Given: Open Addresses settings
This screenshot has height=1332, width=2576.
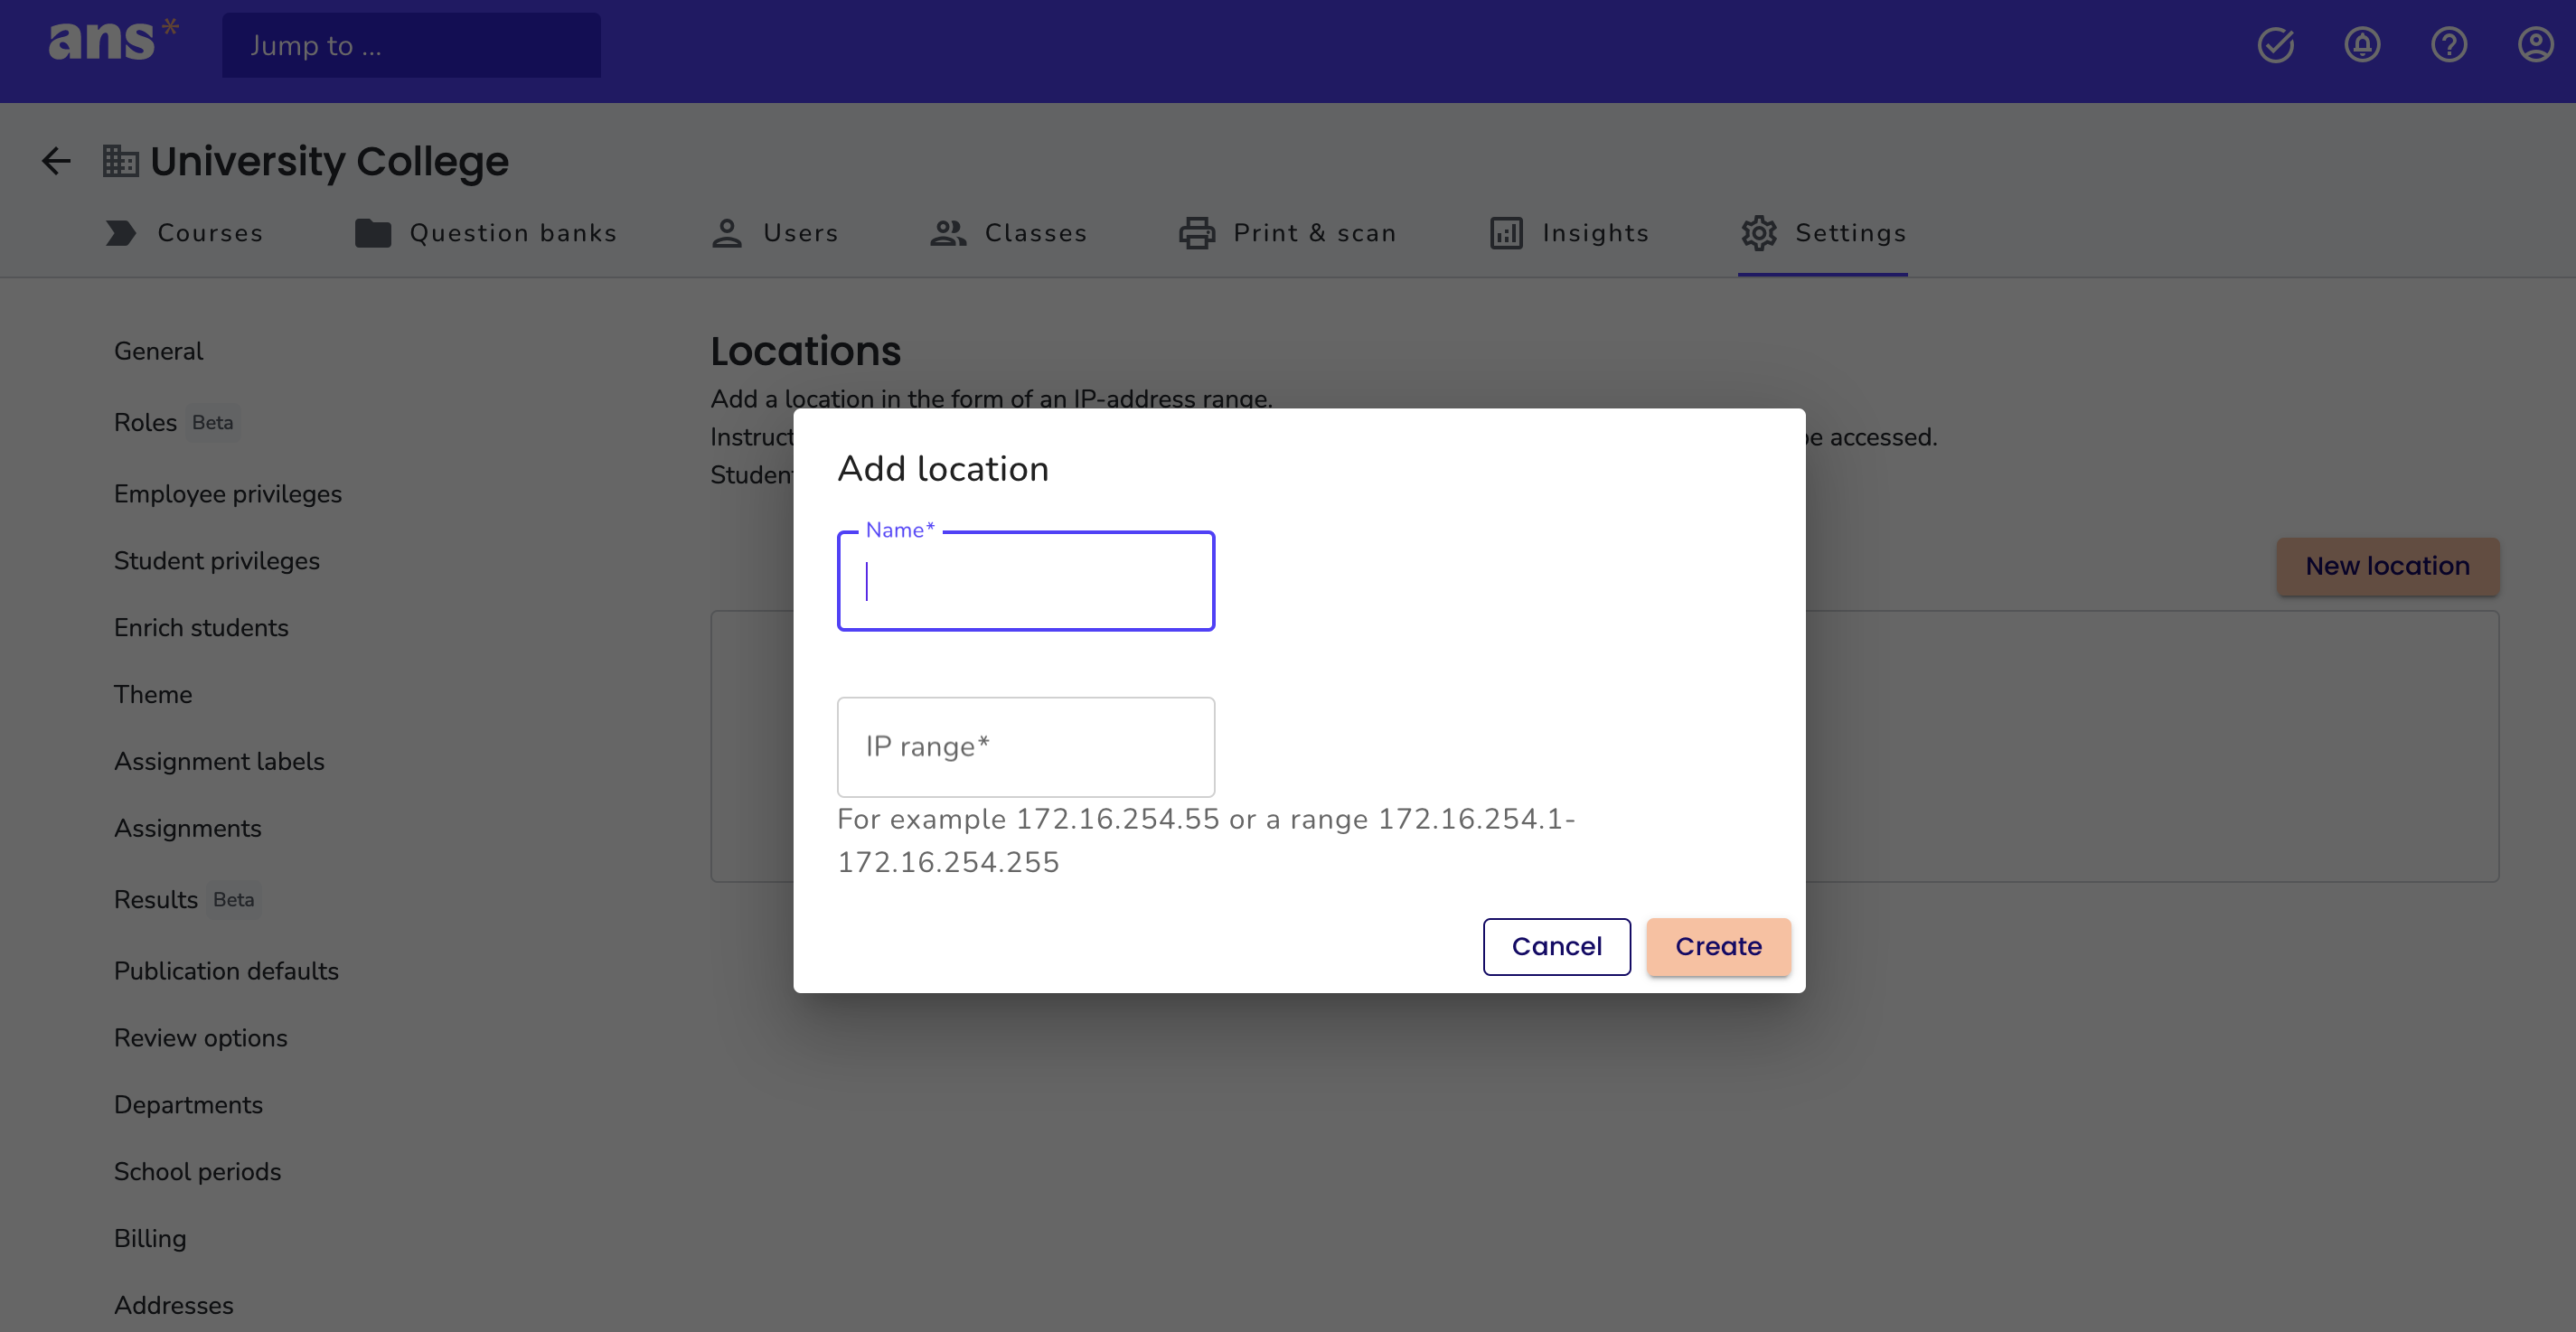Looking at the screenshot, I should point(174,1306).
